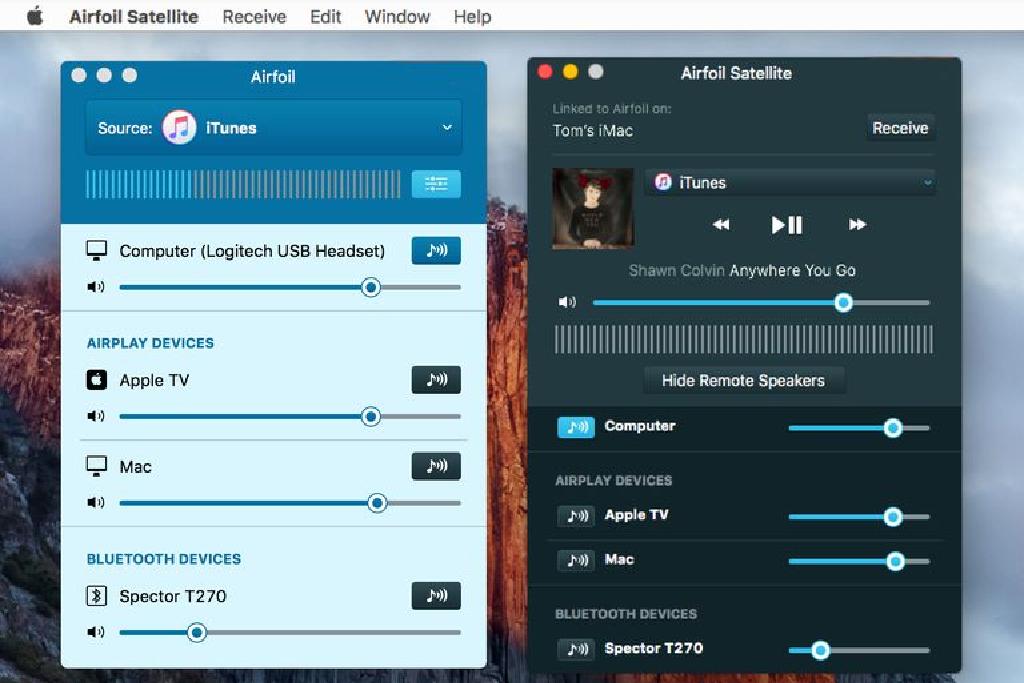1024x683 pixels.
Task: Click speaker volume icon under Computer in Airfoil
Action: (x=96, y=287)
